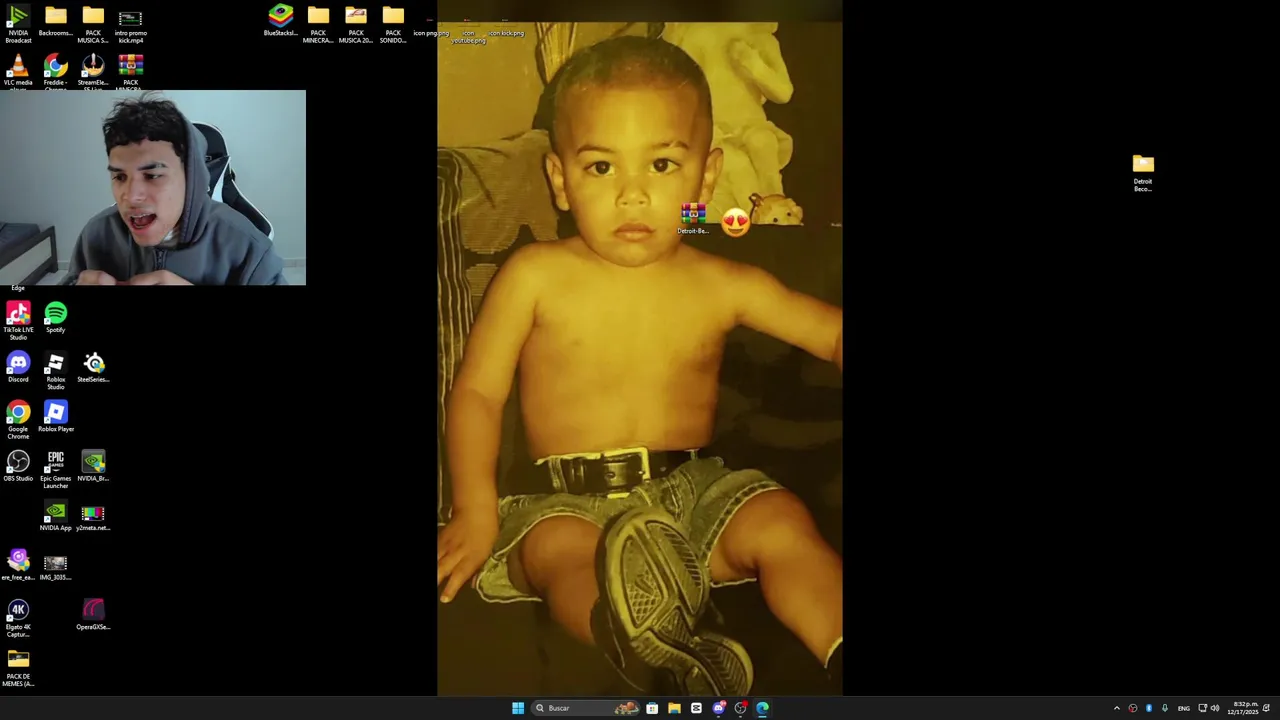The height and width of the screenshot is (720, 1280).
Task: Launch Roblox Player shortcut
Action: 55,417
